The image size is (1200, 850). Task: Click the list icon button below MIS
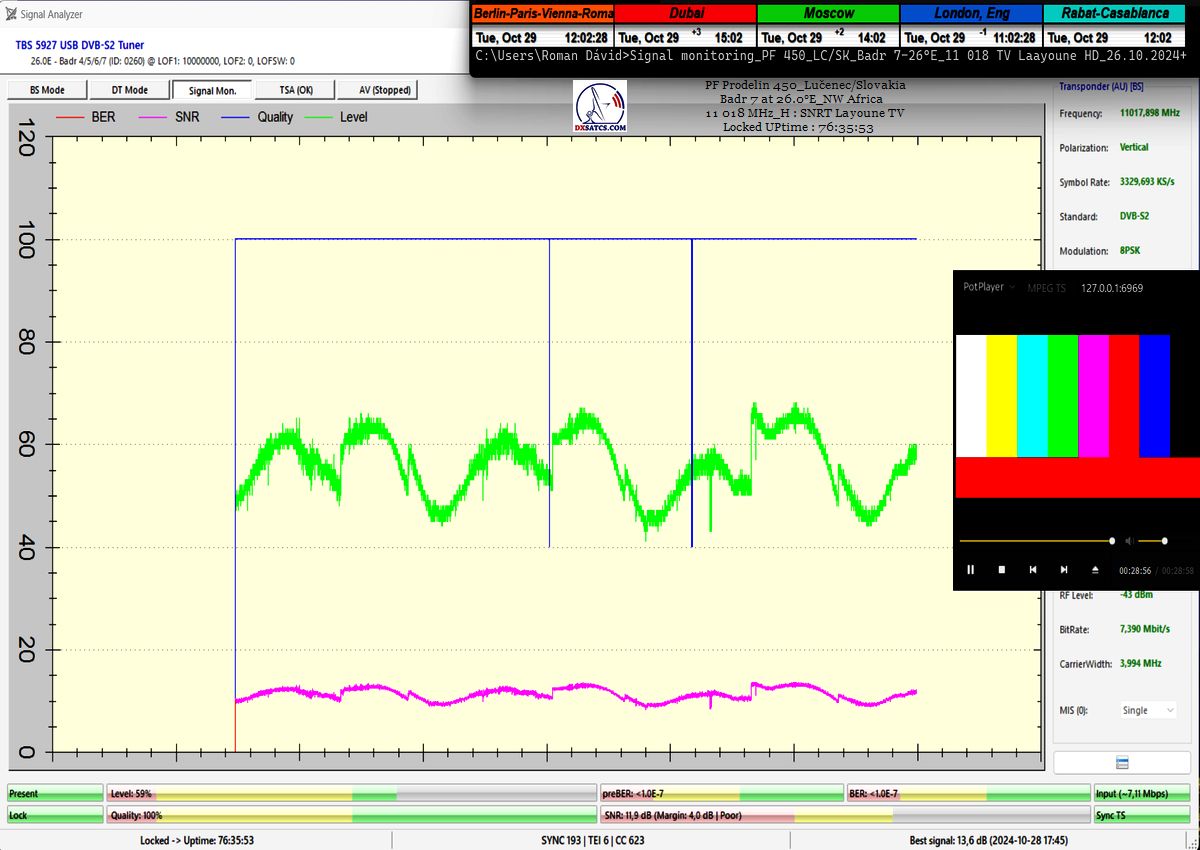coord(1122,762)
